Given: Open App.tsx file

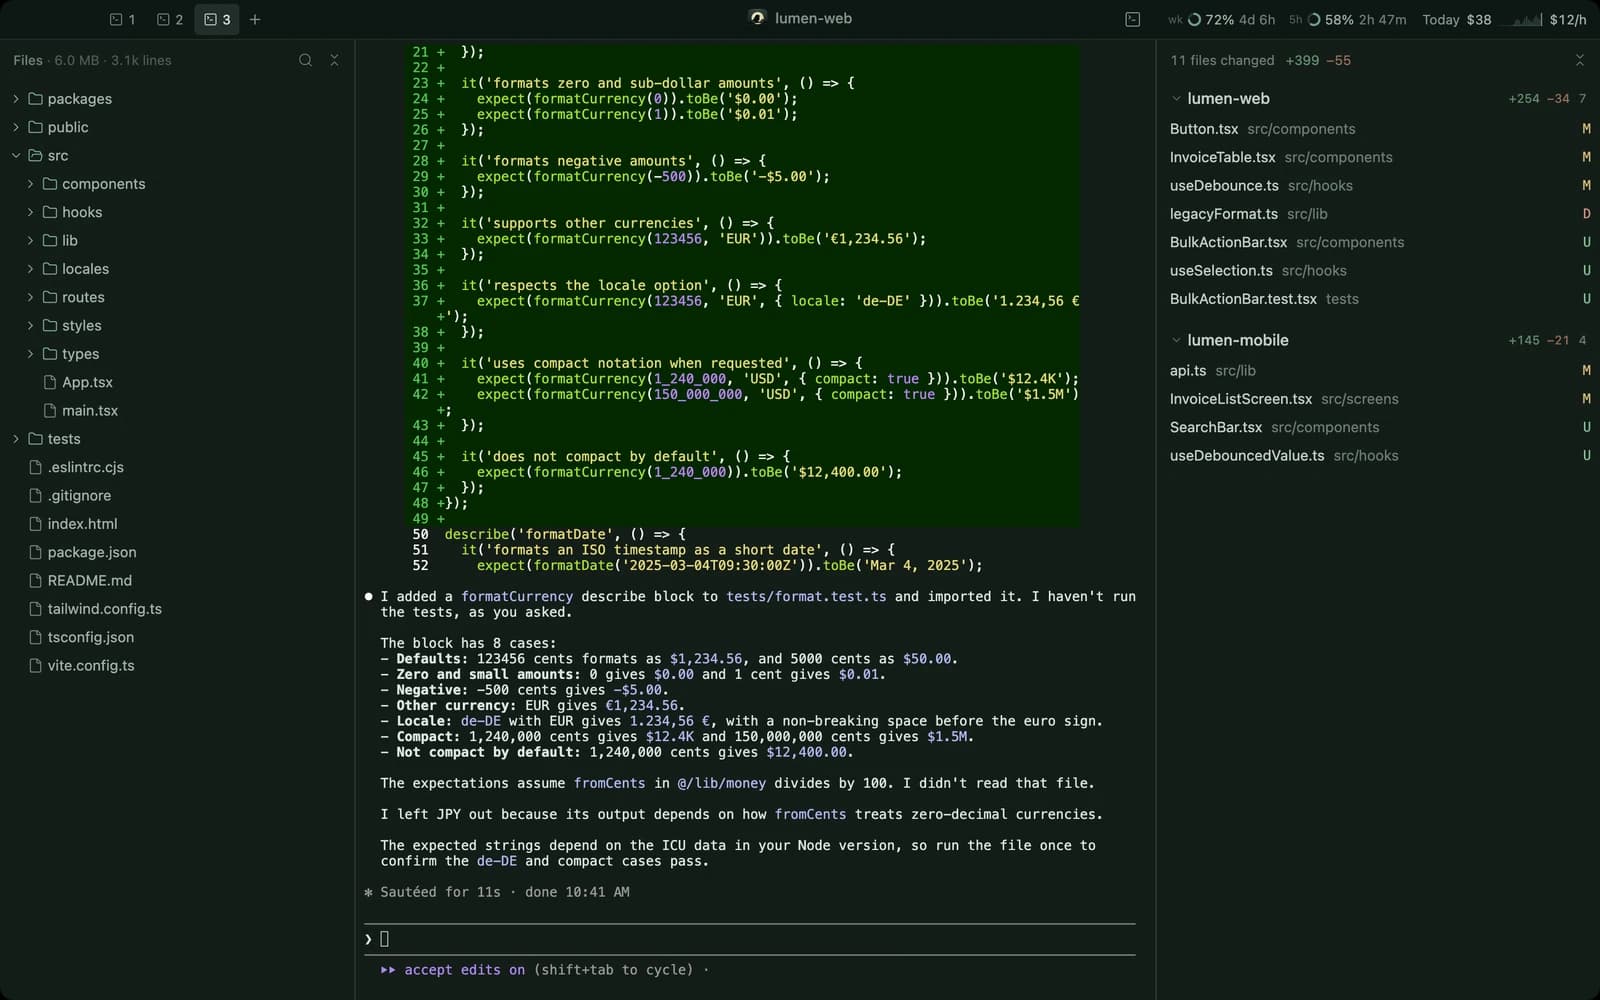Looking at the screenshot, I should click(177, 382).
